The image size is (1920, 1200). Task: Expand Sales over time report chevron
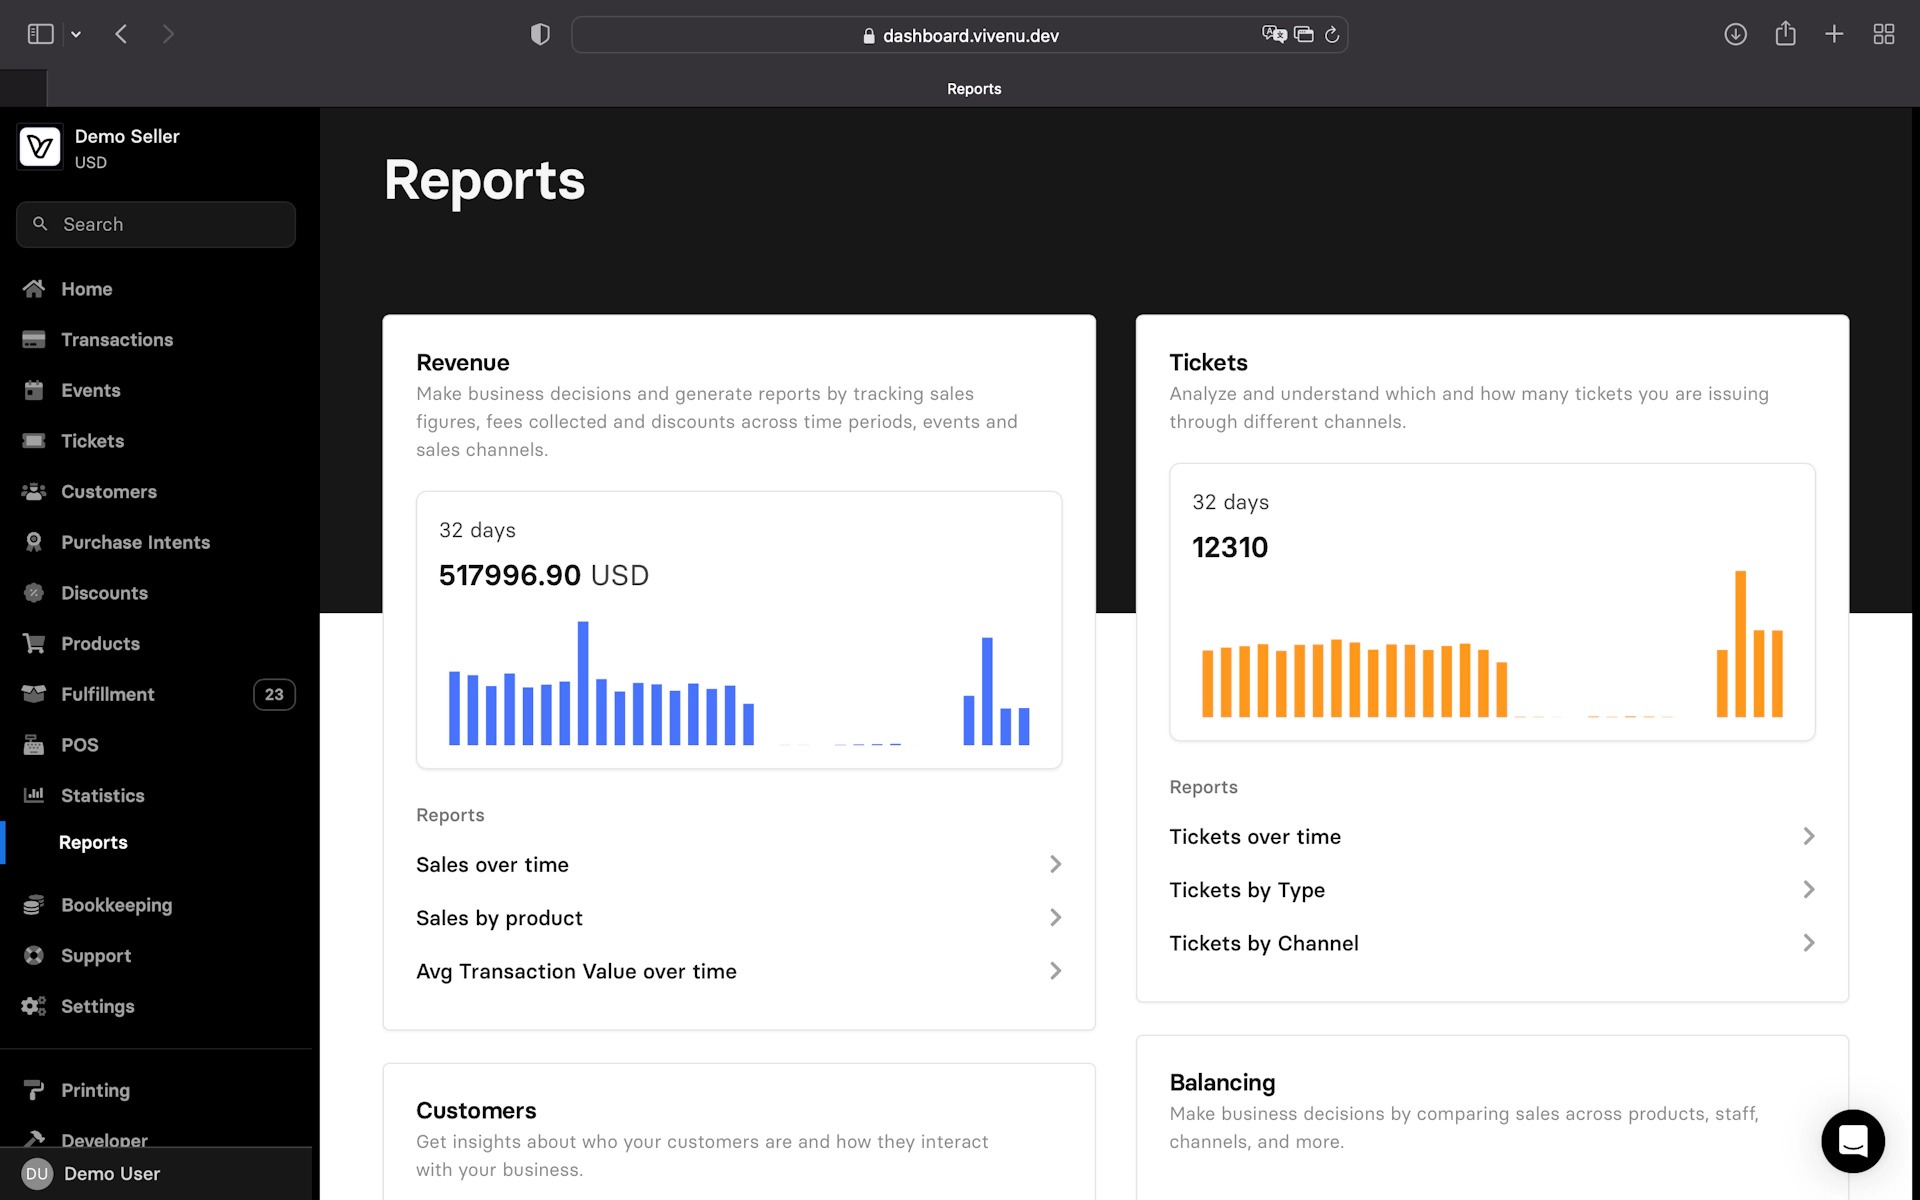[x=1055, y=864]
